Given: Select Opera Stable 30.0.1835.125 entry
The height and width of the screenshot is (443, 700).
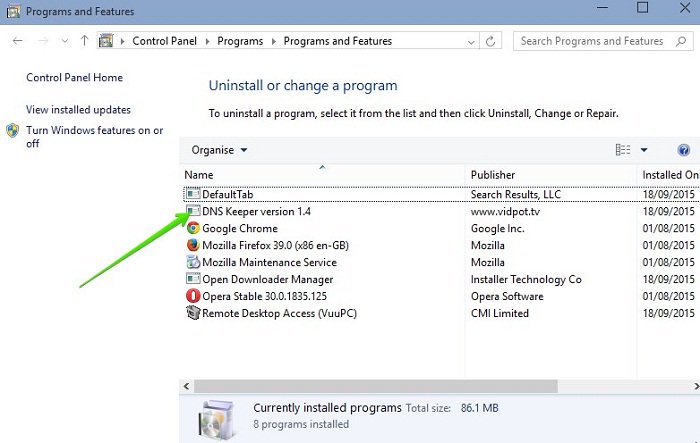Looking at the screenshot, I should [264, 296].
